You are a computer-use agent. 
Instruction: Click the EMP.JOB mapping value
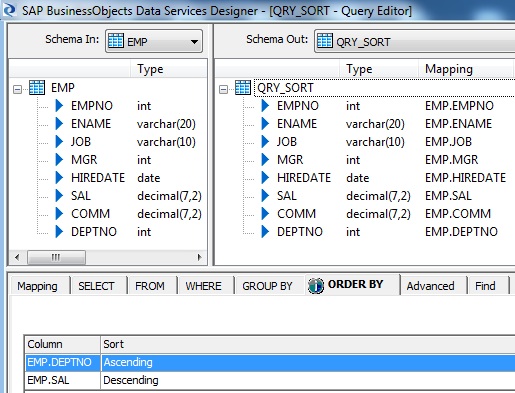tap(448, 142)
